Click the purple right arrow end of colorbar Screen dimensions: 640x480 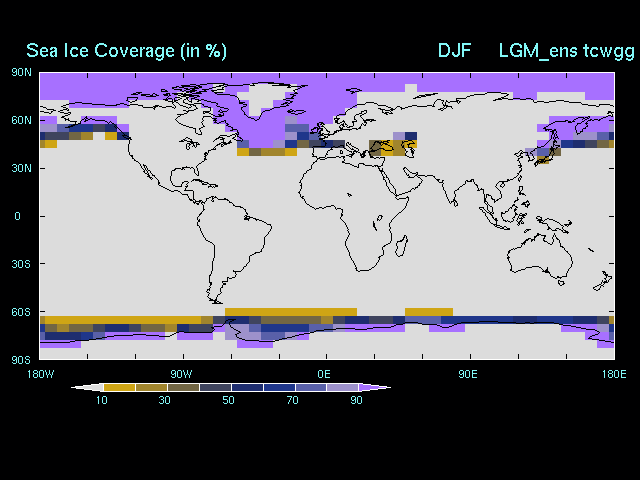[x=376, y=387]
